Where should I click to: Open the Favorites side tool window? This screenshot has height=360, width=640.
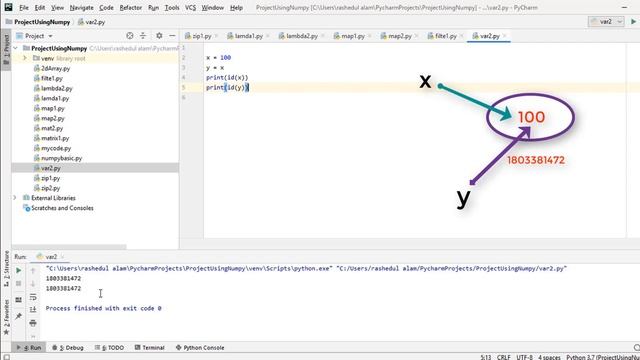6,317
